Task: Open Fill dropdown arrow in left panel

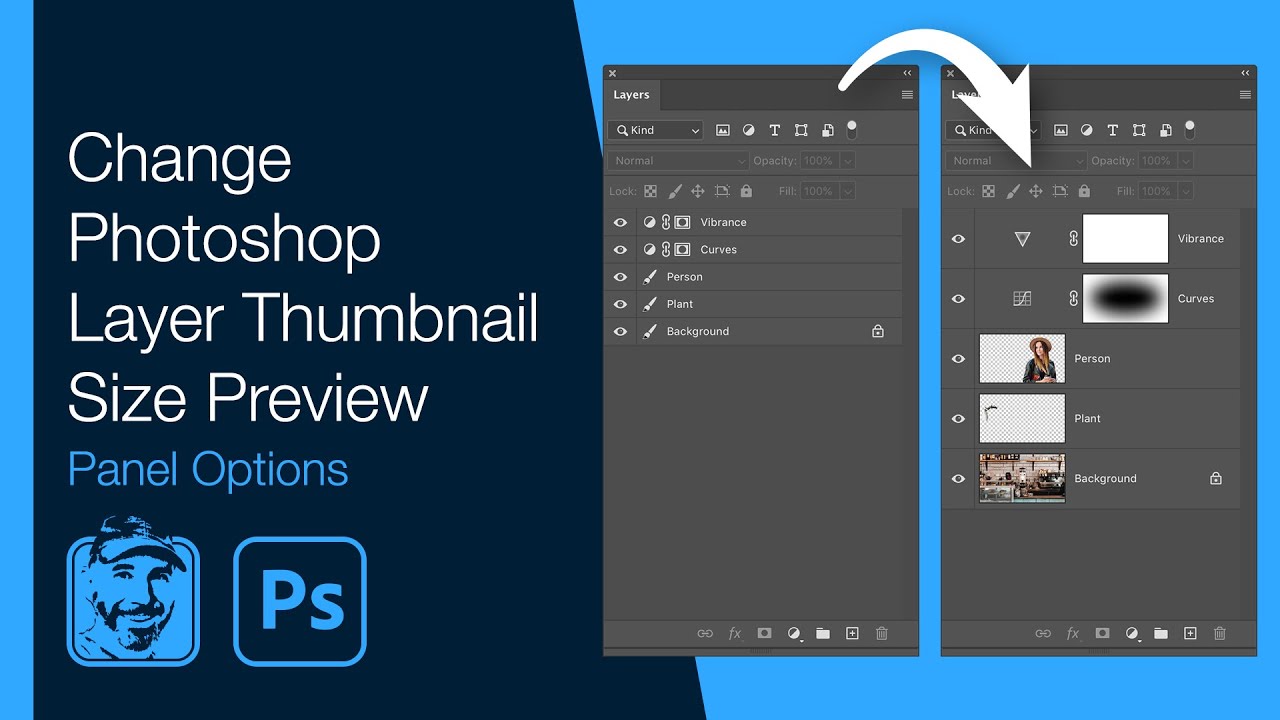Action: 848,191
